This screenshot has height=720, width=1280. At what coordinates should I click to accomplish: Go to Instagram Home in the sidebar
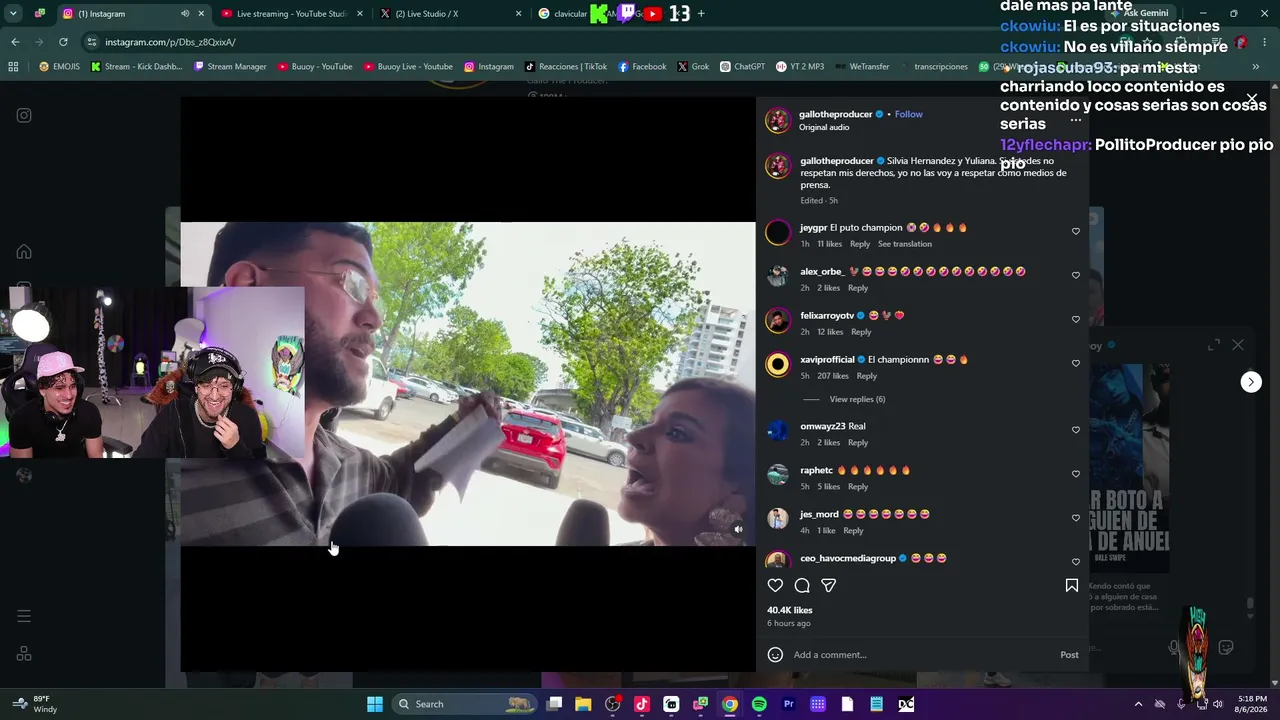point(24,252)
